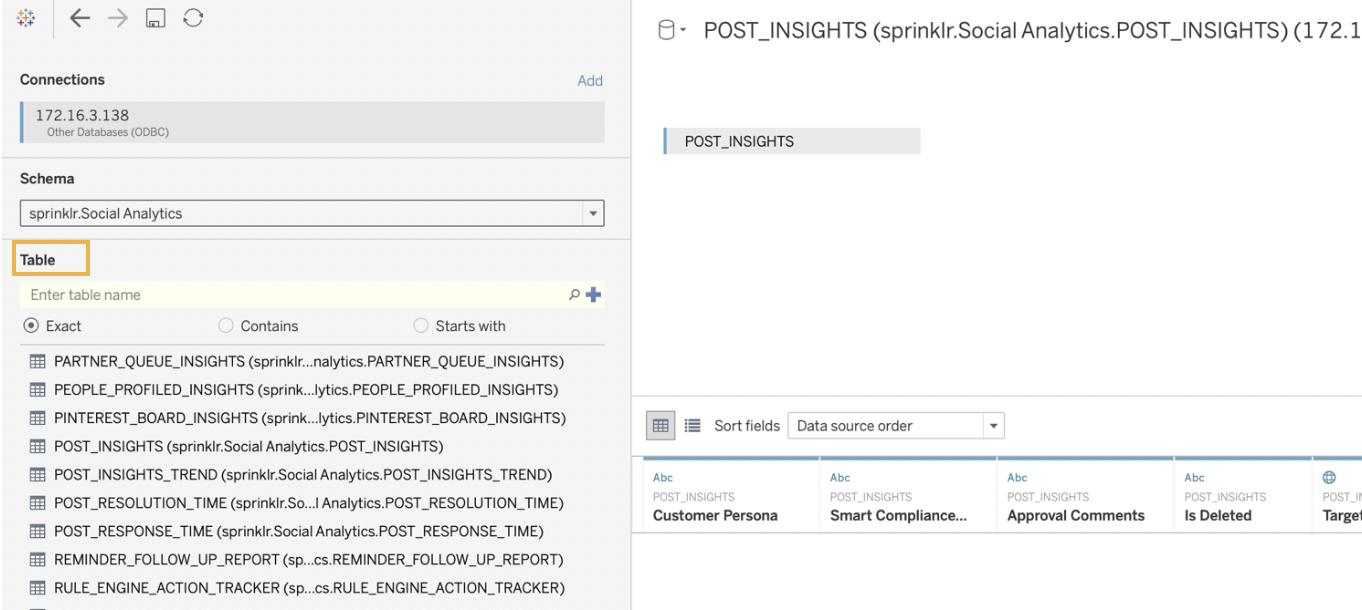Click table icon beside PEOPLE_PROFILED_INSIGHTS
Image resolution: width=1362 pixels, height=610 pixels.
tap(38, 389)
